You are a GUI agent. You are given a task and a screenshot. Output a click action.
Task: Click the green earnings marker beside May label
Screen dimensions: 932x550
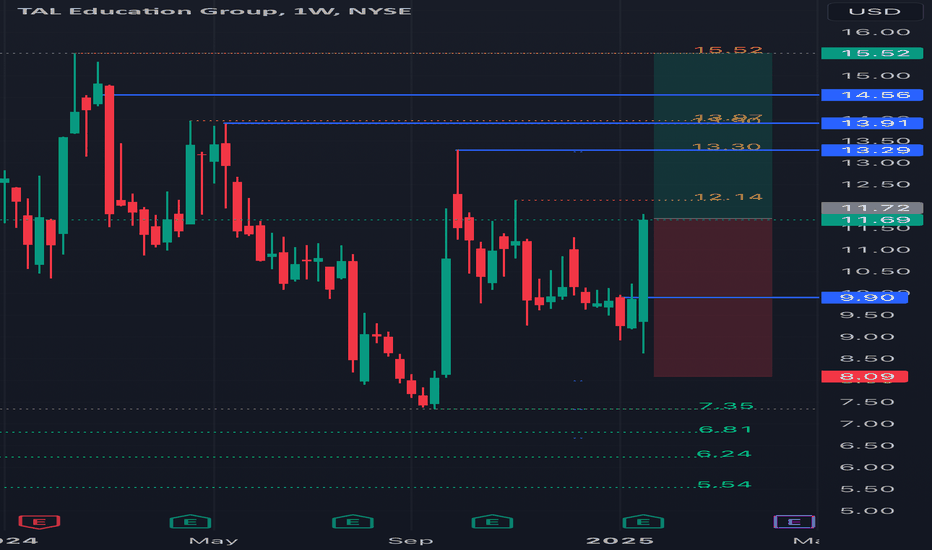pos(190,522)
